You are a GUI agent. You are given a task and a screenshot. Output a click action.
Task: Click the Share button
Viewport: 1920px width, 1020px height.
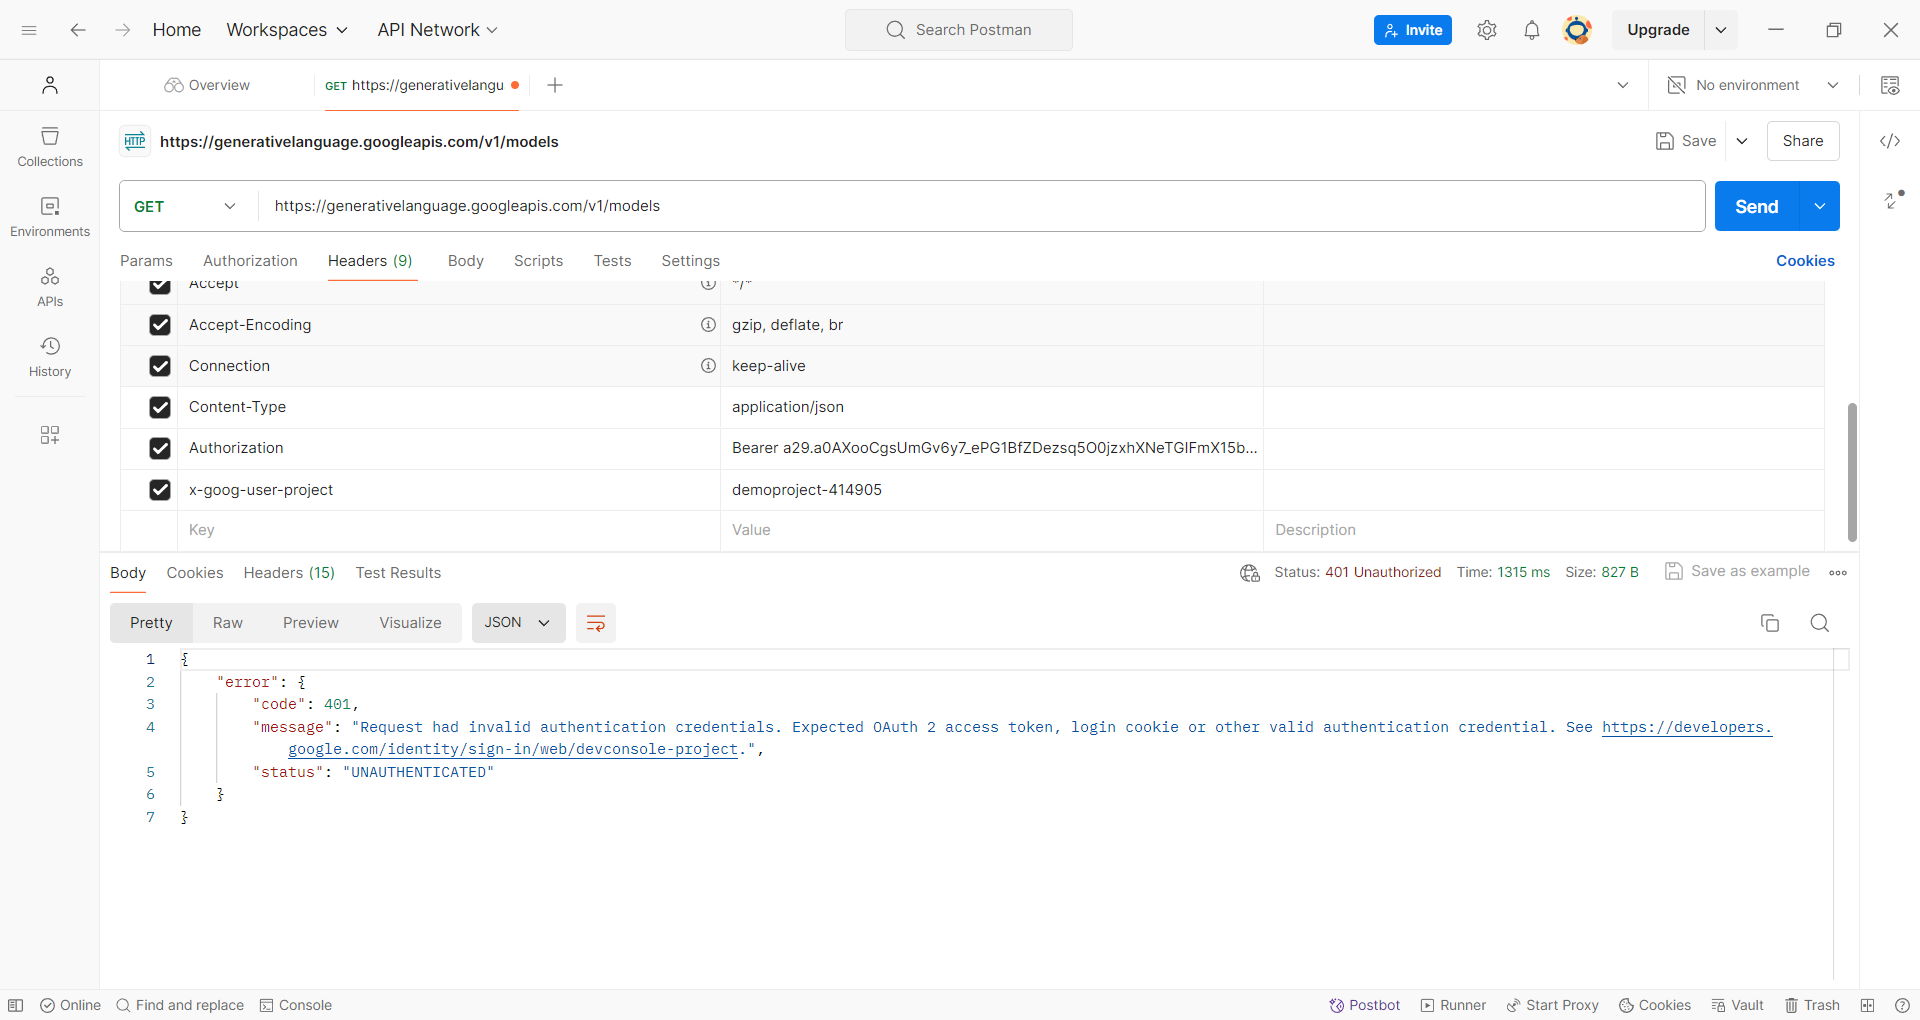tap(1803, 141)
